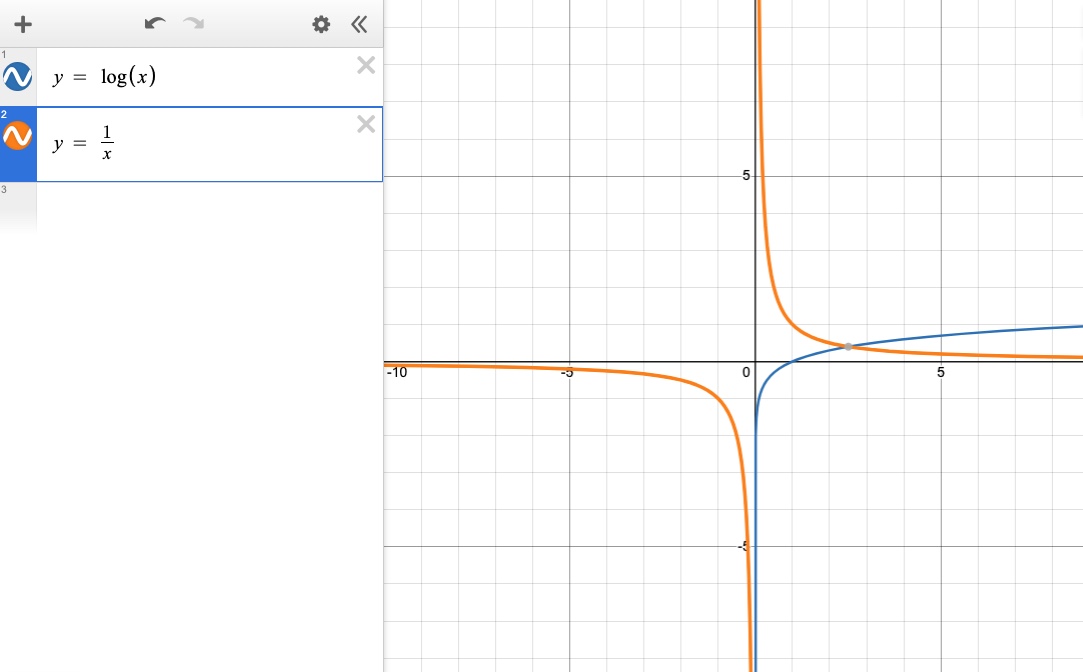Click the 5 label on the x-axis
1083x672 pixels.
(x=941, y=372)
